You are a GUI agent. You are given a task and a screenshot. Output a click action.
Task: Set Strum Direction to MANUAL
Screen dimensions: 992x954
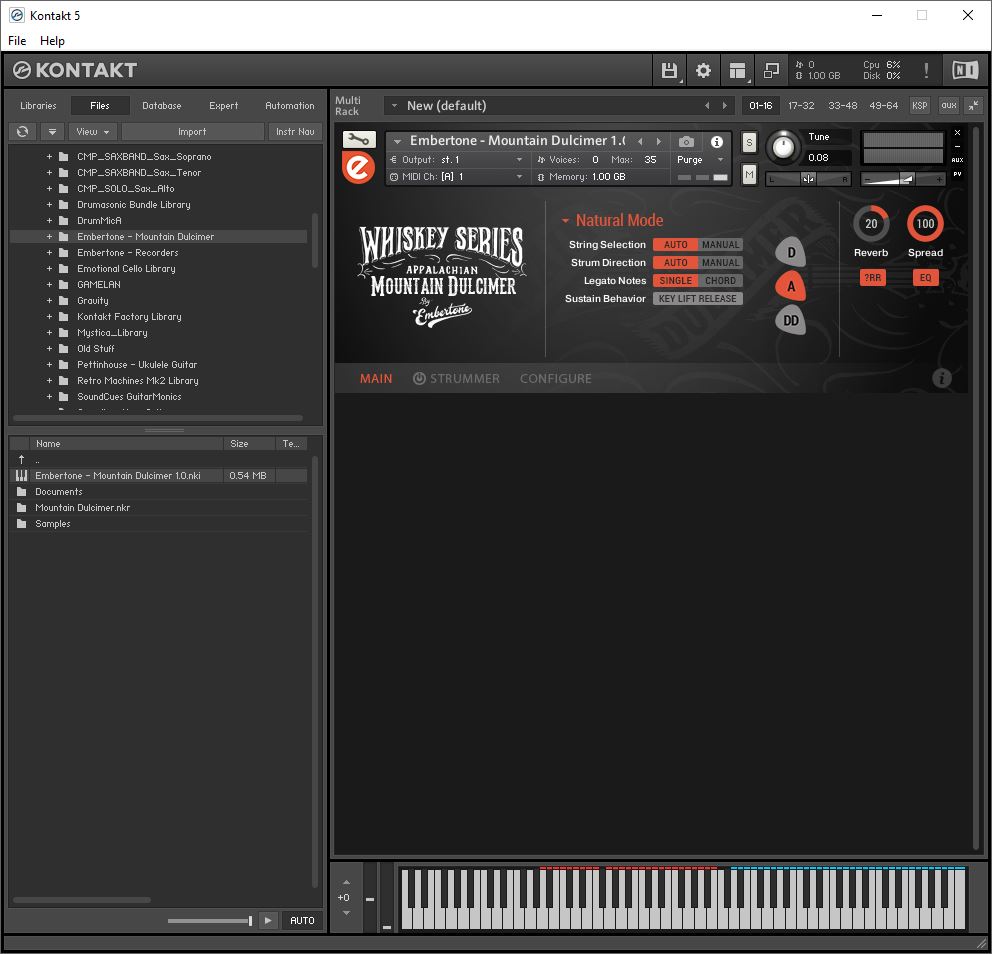720,263
